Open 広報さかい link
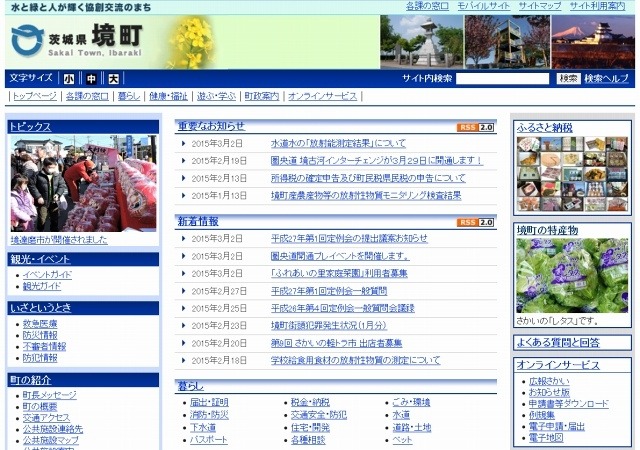 click(x=549, y=381)
